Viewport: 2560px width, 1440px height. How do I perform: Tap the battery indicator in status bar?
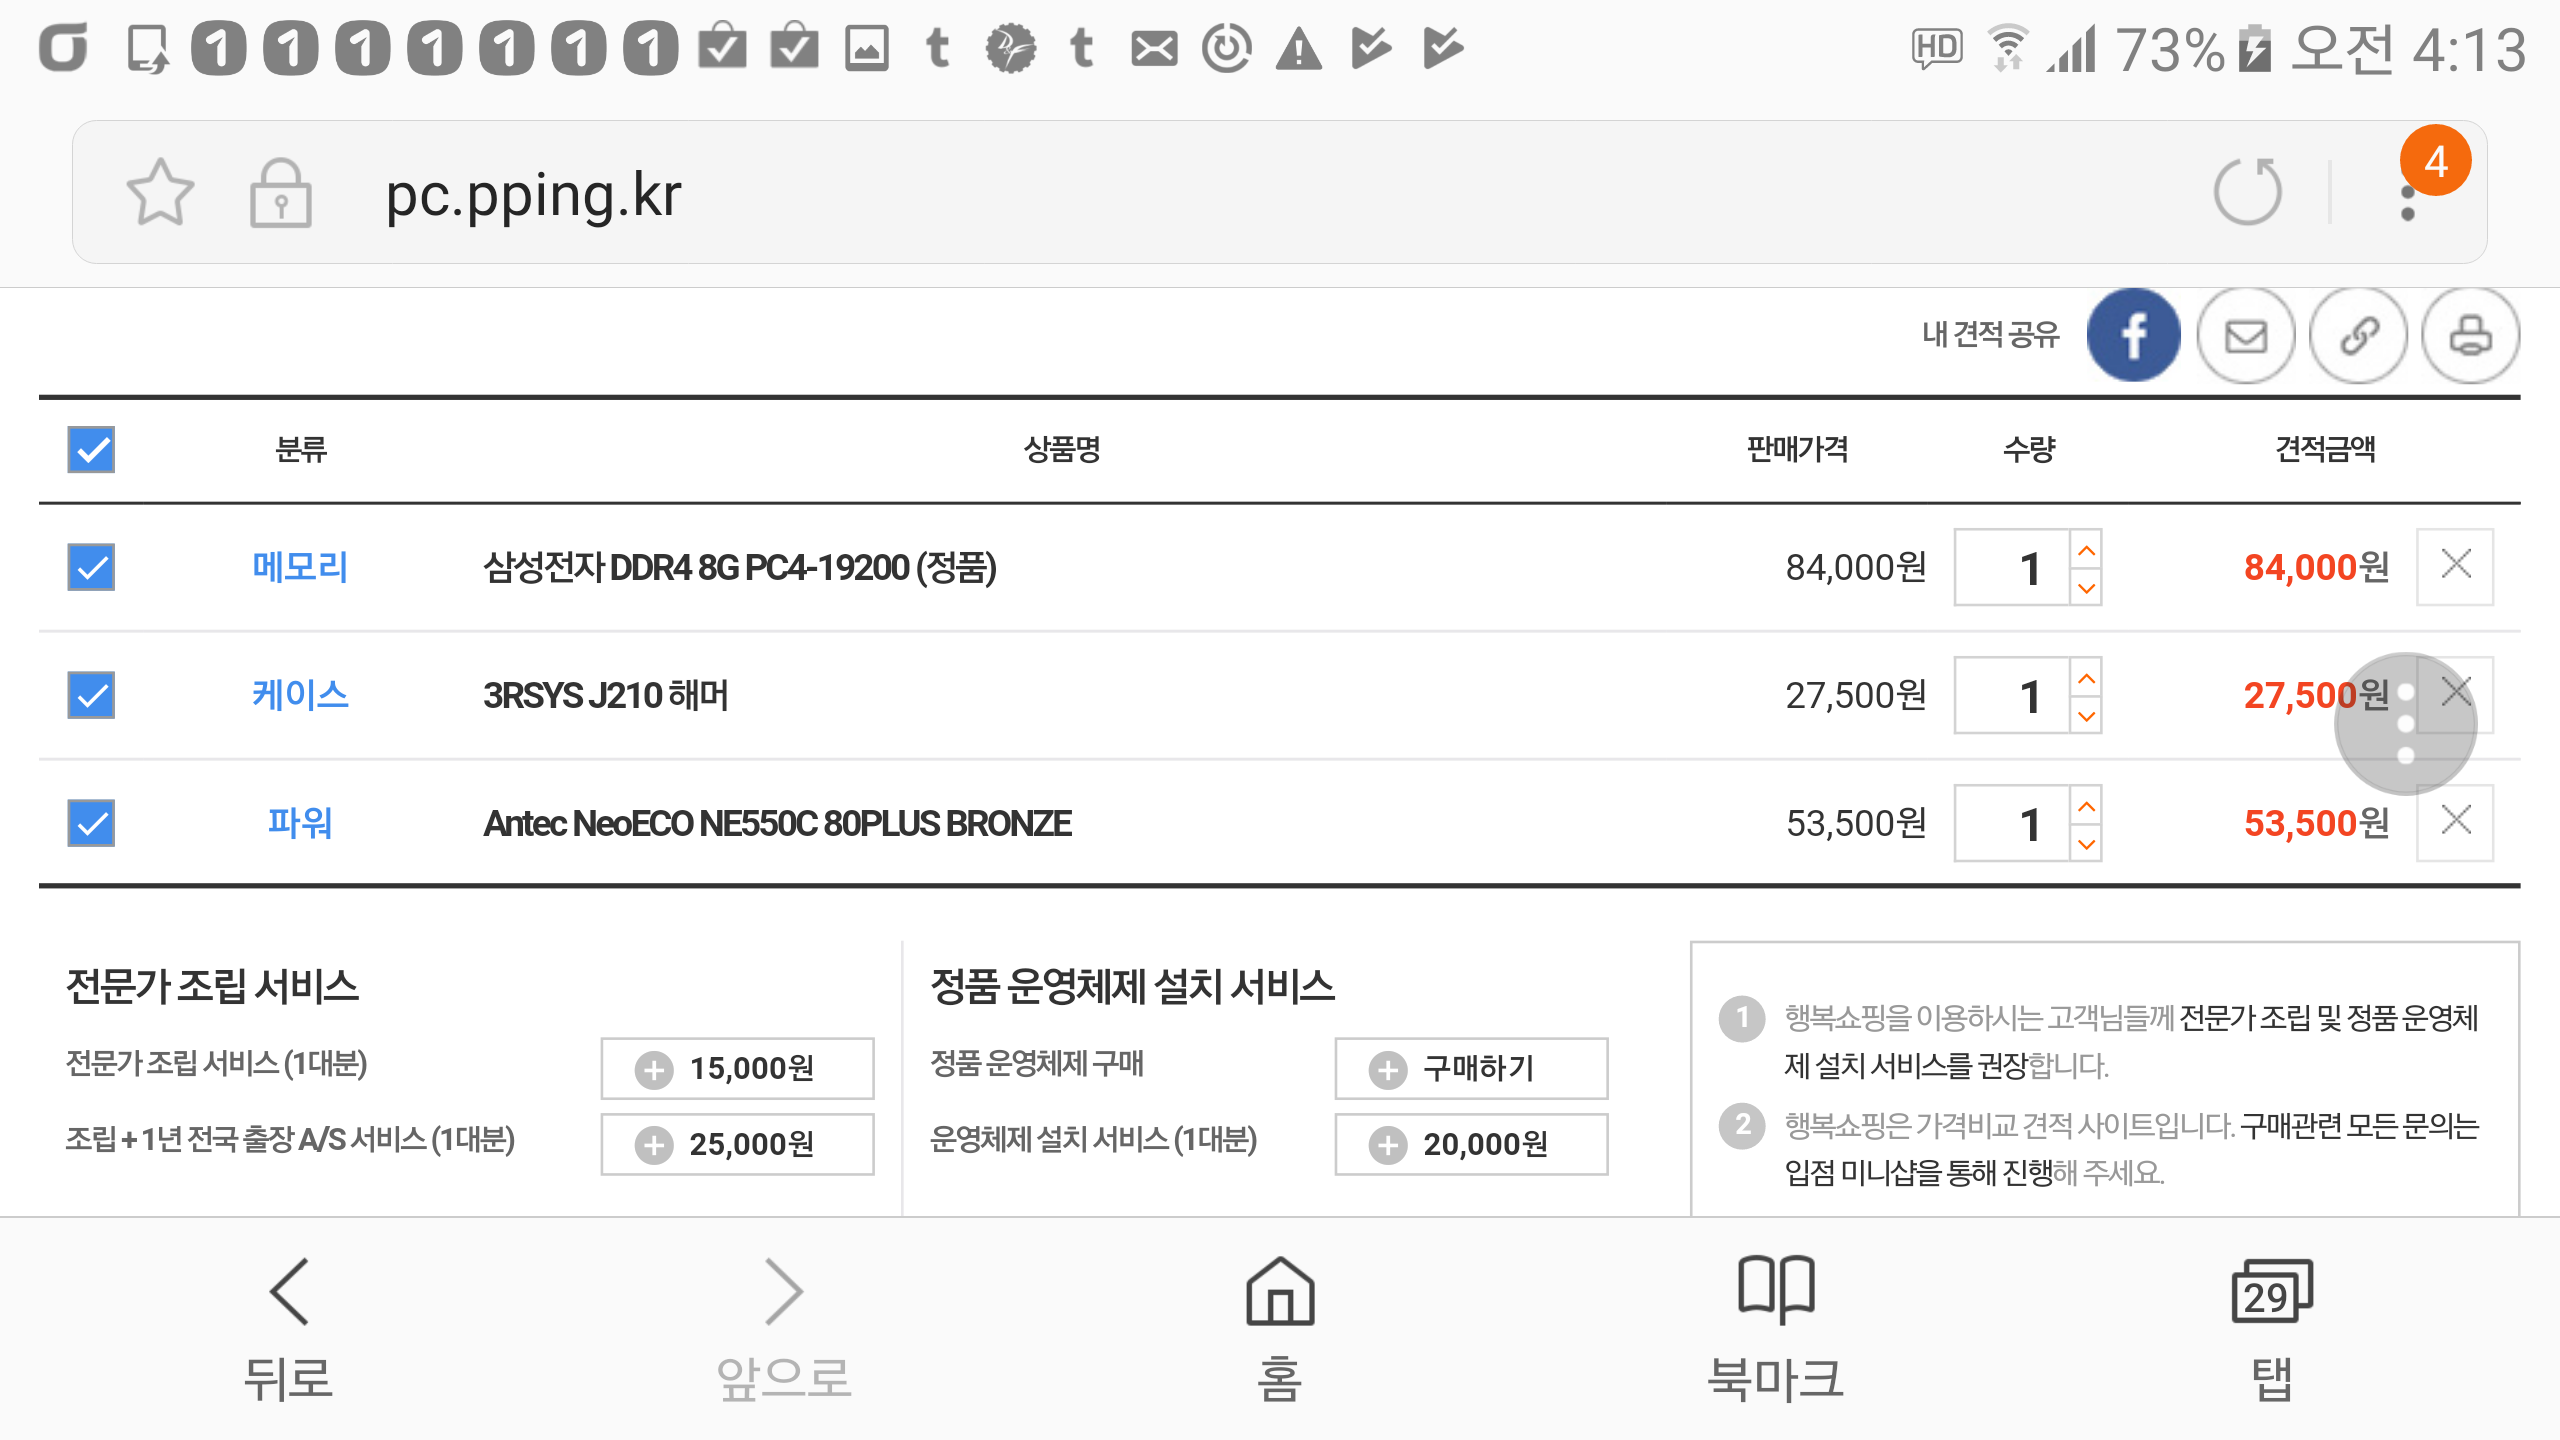click(x=2254, y=48)
